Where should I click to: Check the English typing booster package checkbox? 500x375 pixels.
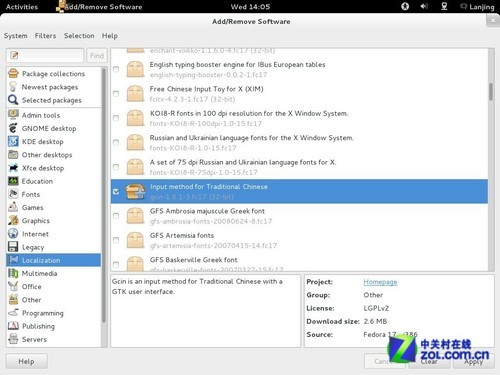click(116, 69)
